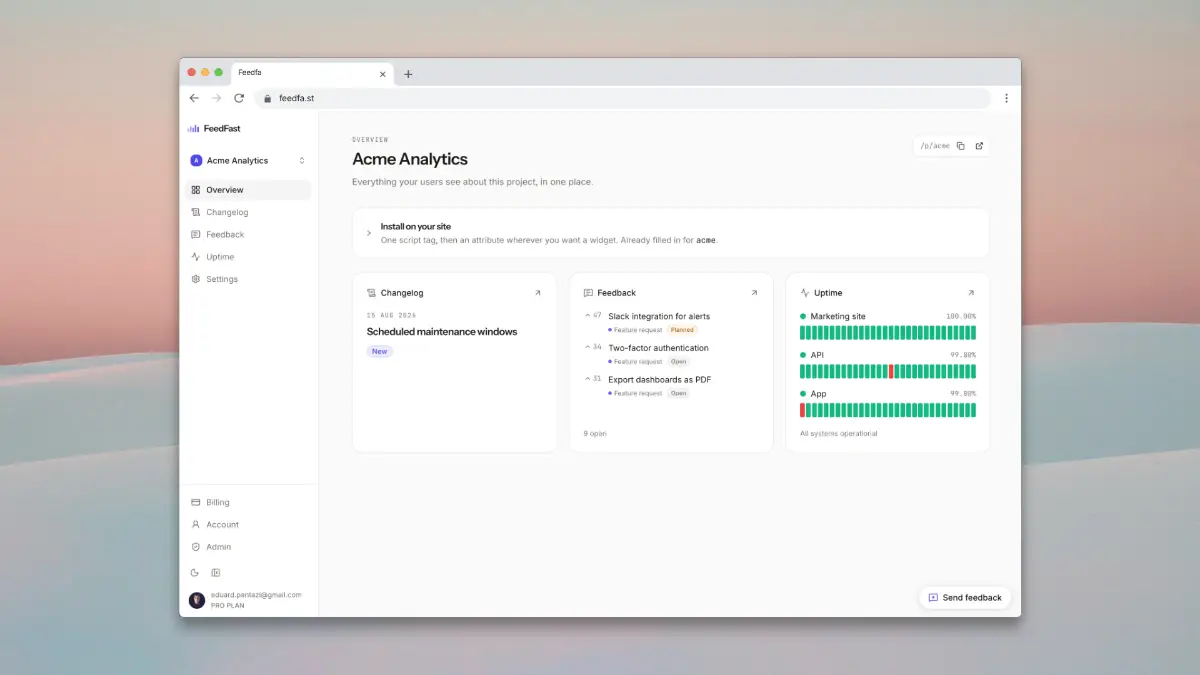Click the Uptime card title
The width and height of the screenshot is (1200, 675).
tap(828, 293)
